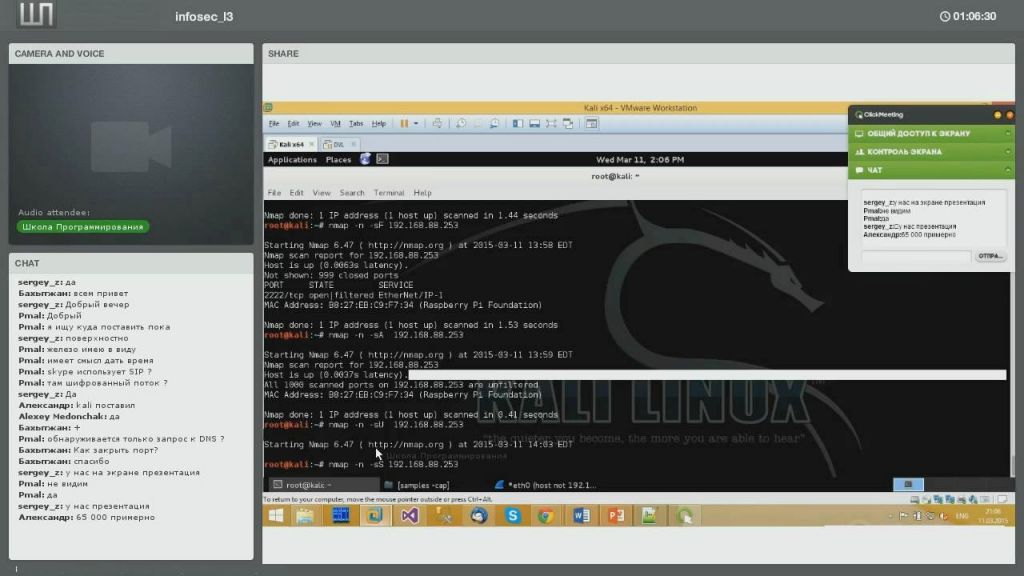The height and width of the screenshot is (576, 1024).
Task: Open the Skype icon in Windows taskbar
Action: [513, 516]
